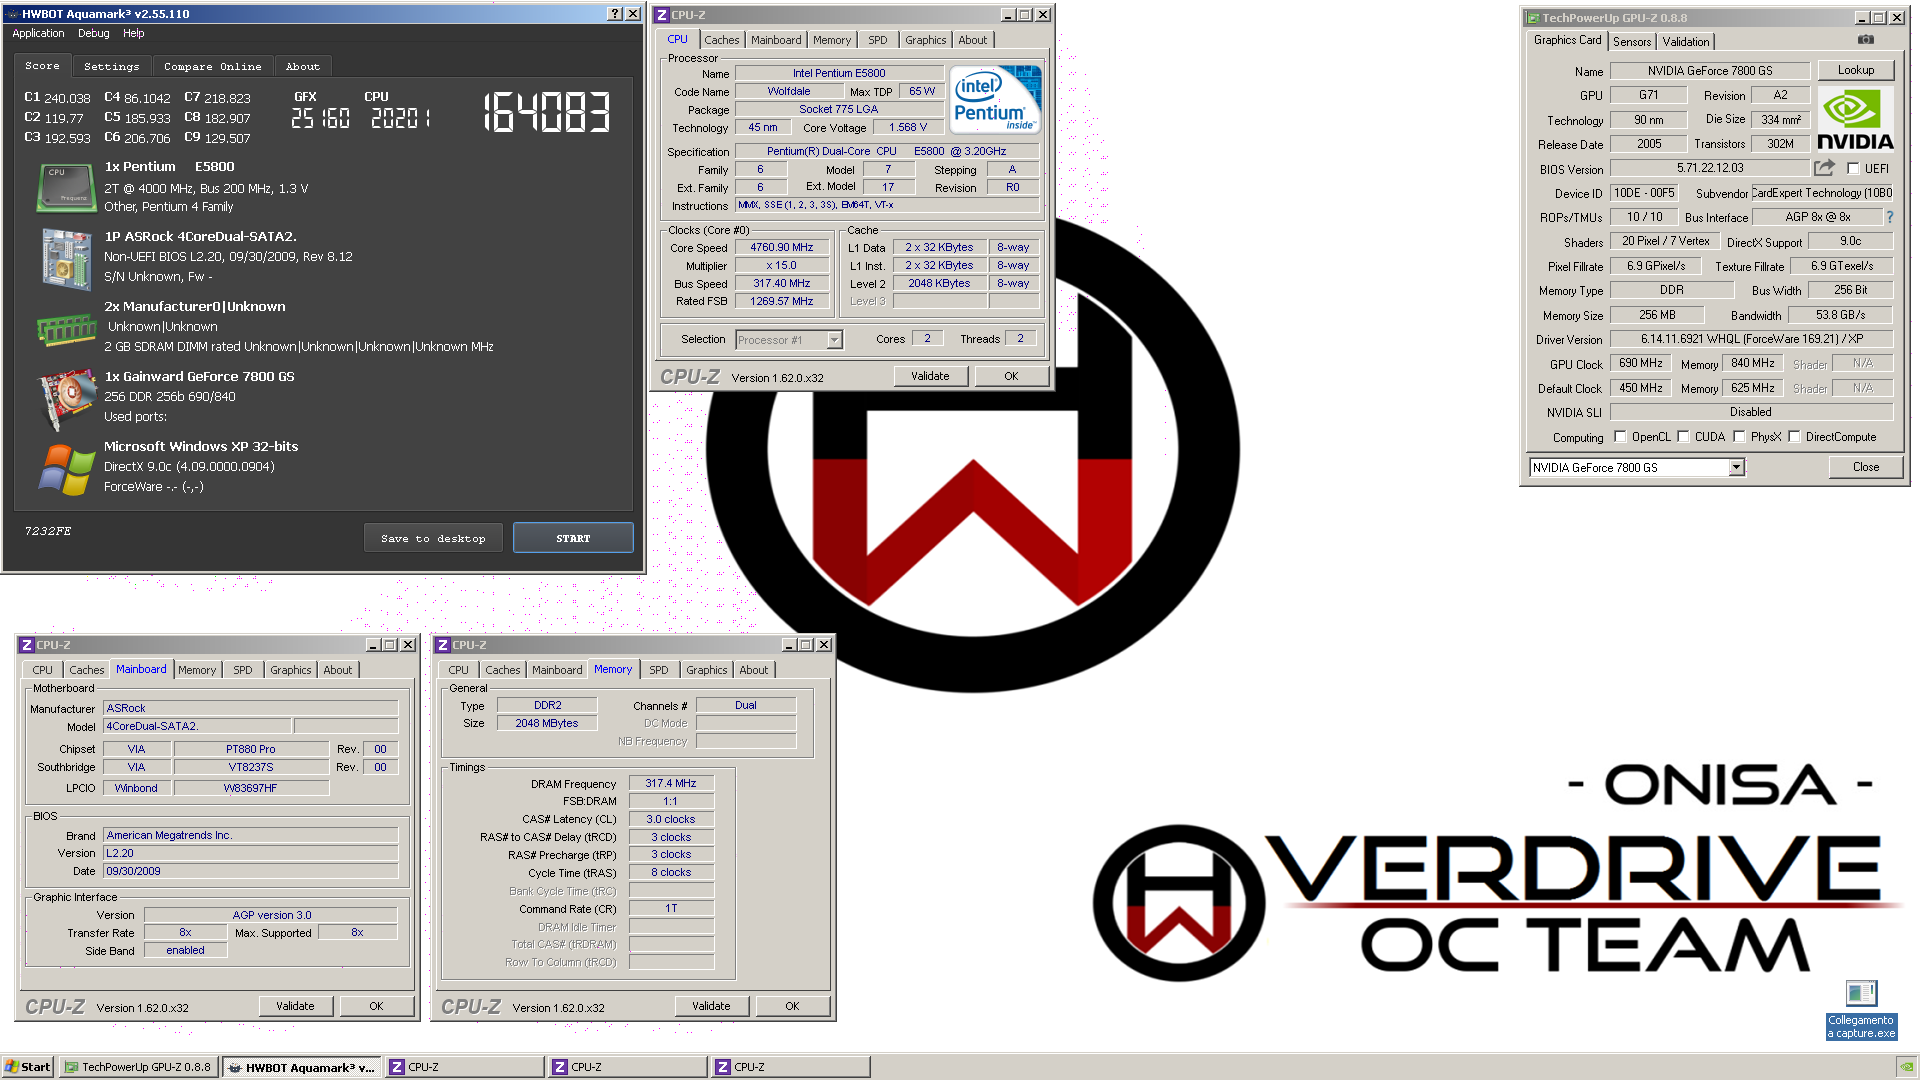Open Graphics tab in Mainboard CPU-Z window

tap(291, 670)
